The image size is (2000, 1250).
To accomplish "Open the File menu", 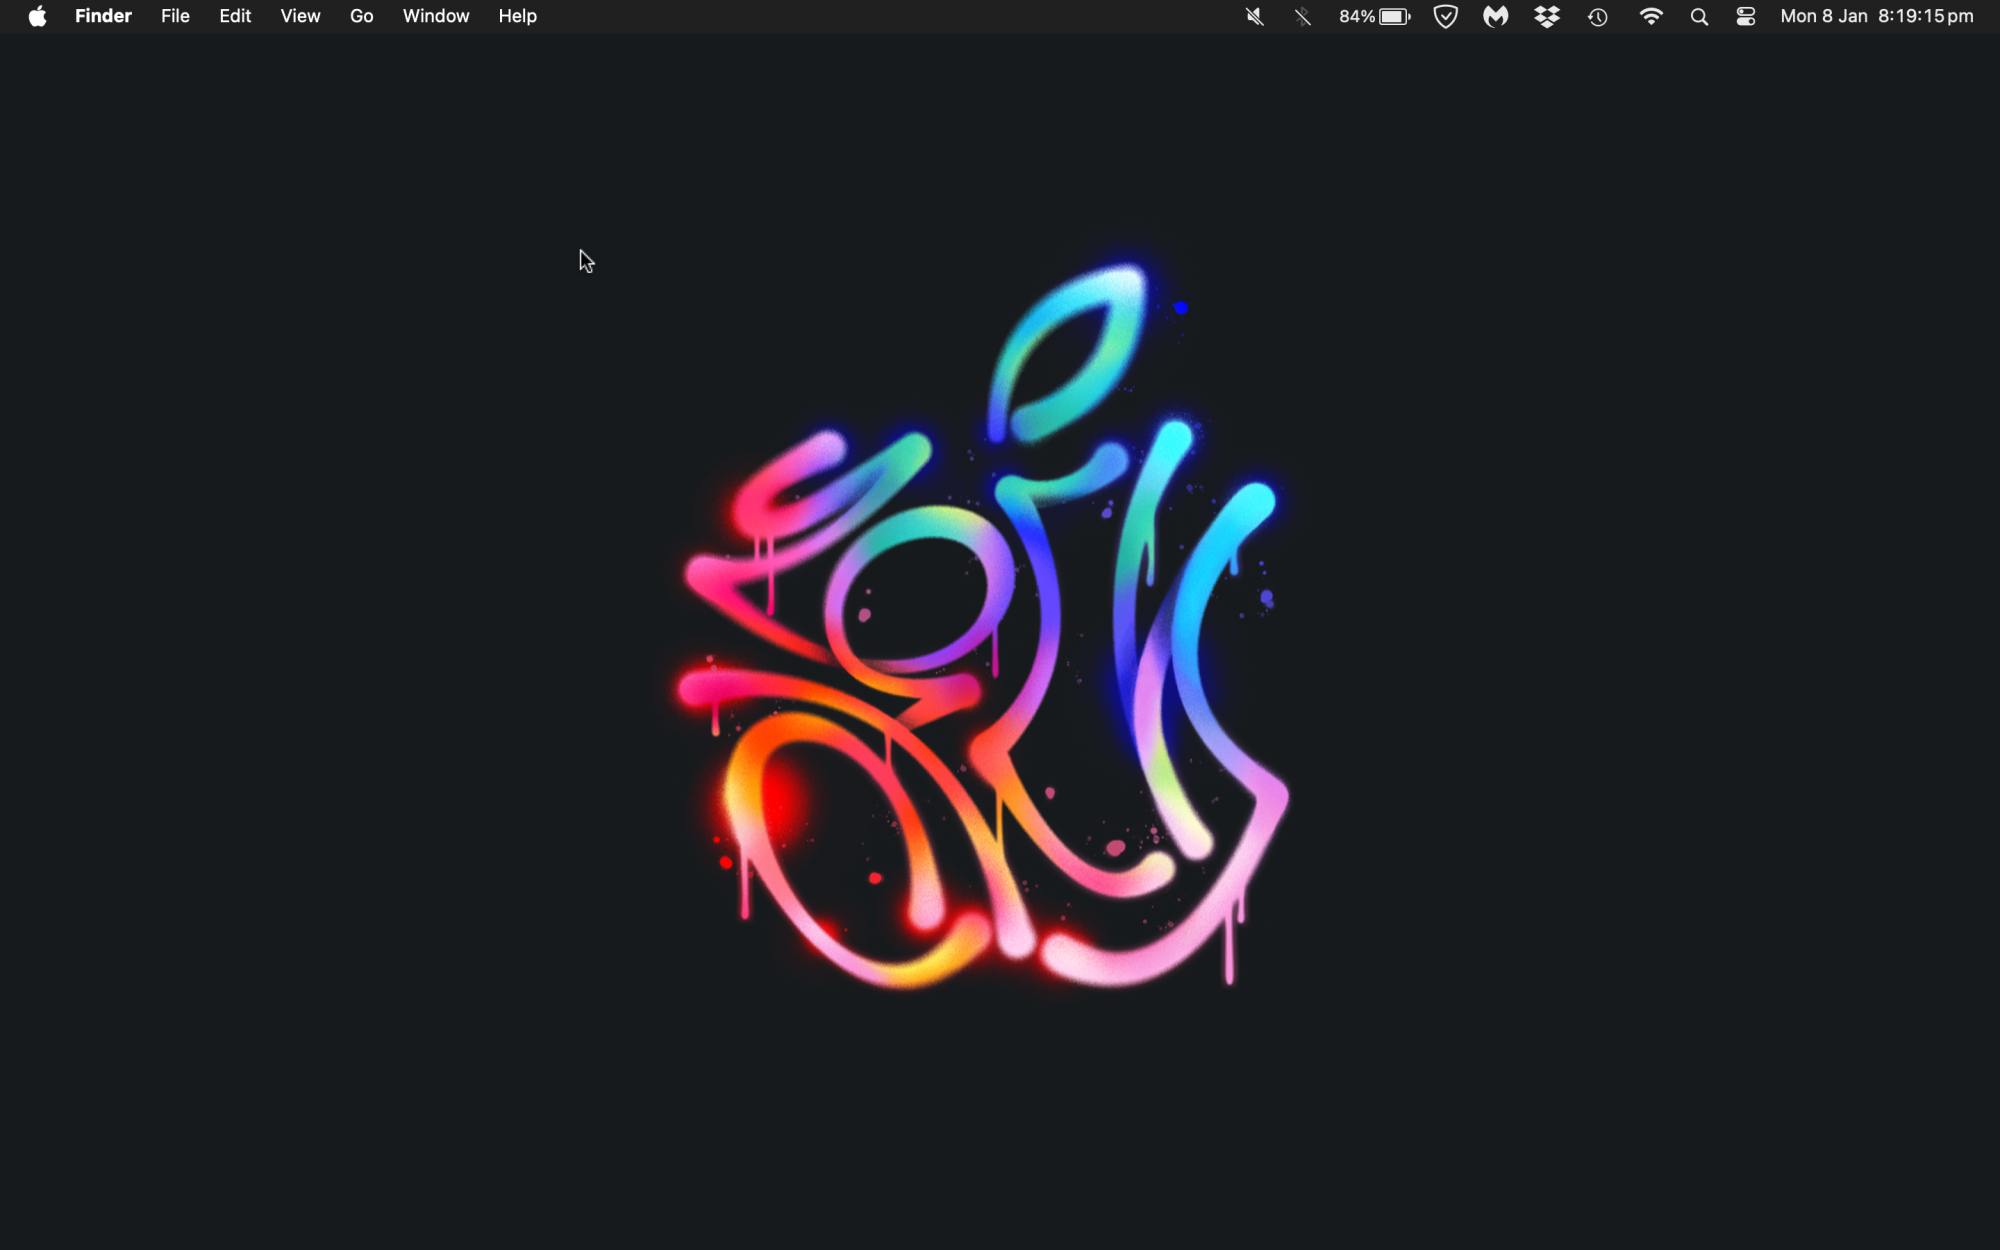I will [x=175, y=16].
